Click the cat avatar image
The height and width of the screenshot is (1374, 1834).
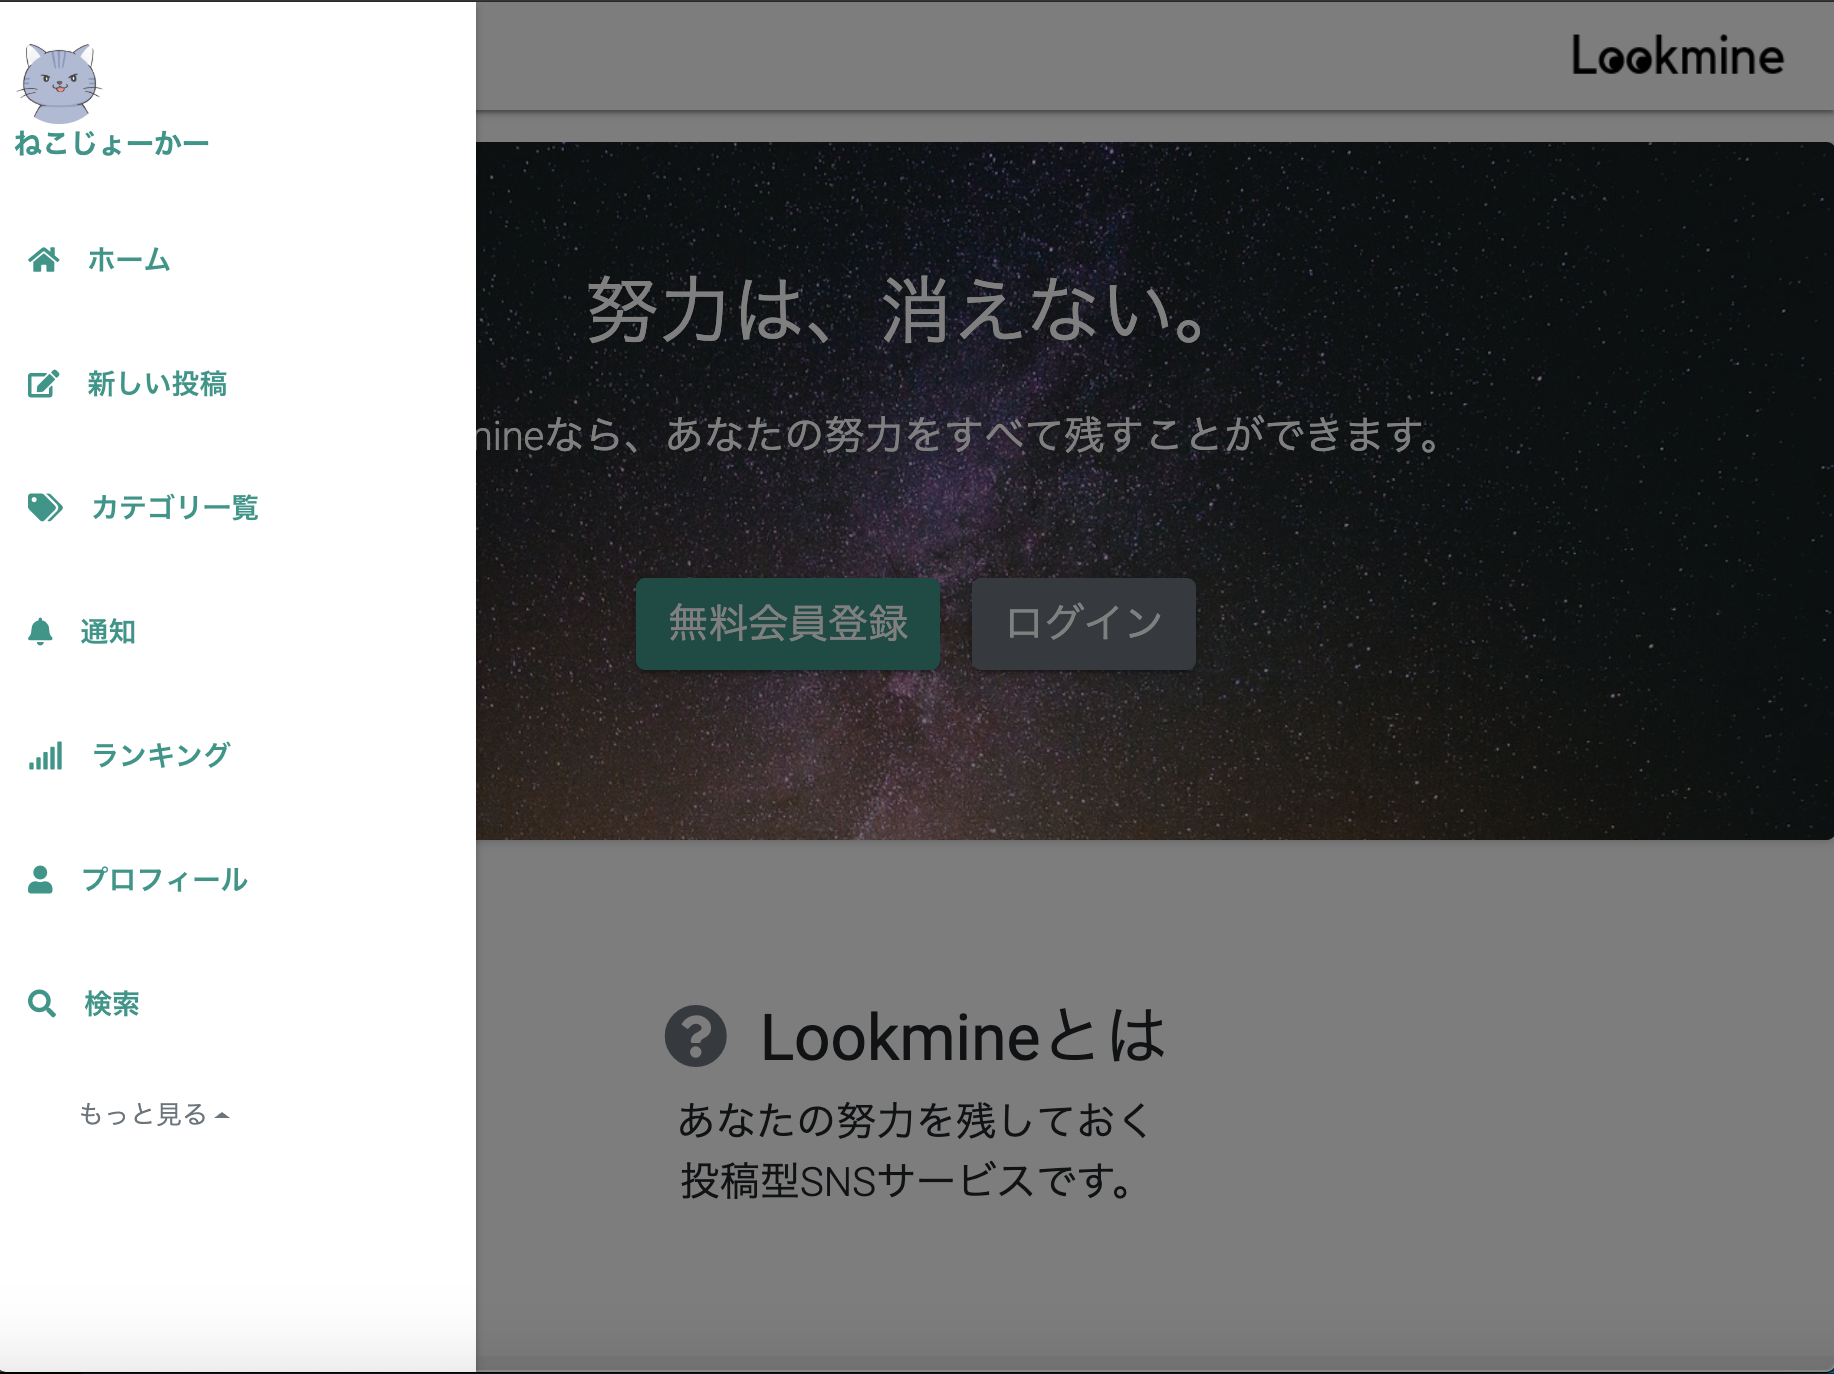[59, 83]
